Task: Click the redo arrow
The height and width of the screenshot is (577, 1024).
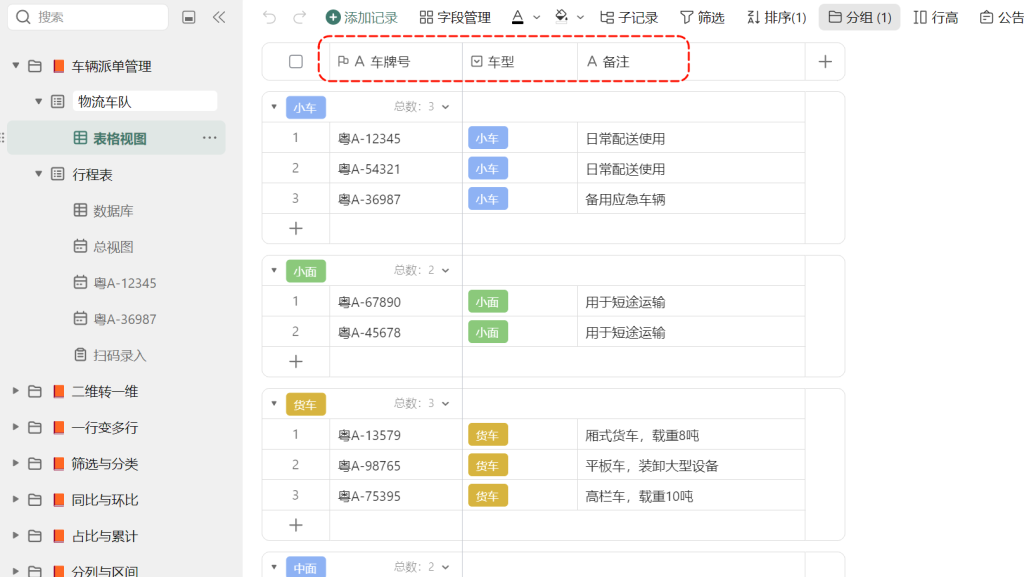Action: (299, 17)
